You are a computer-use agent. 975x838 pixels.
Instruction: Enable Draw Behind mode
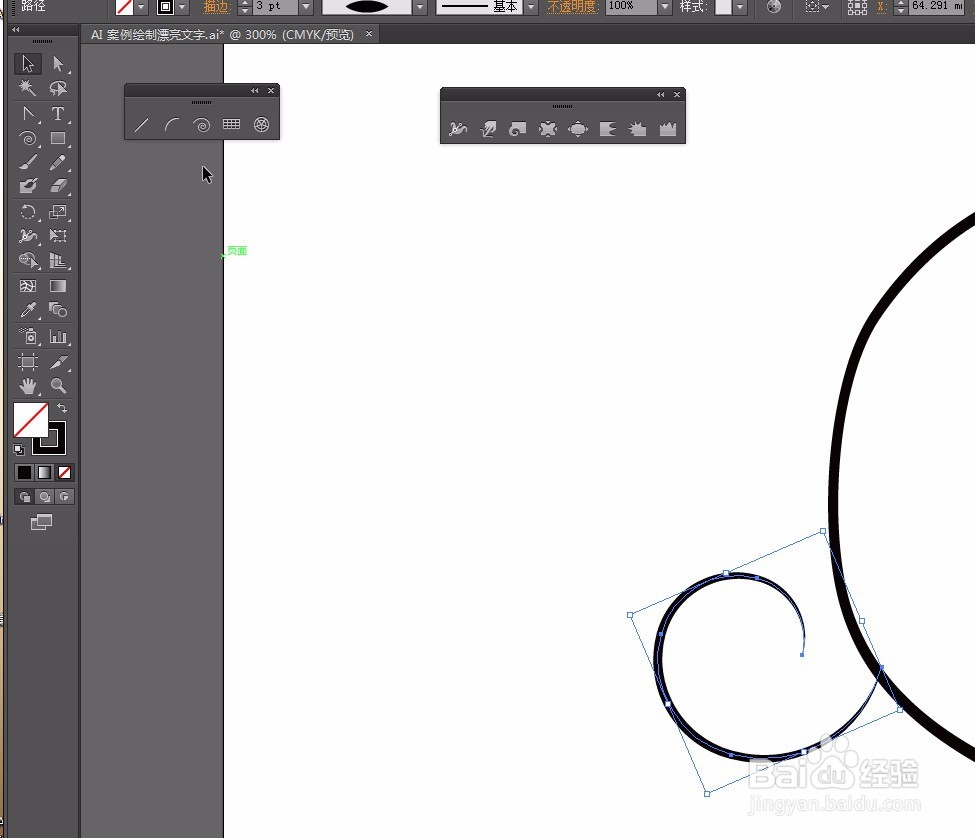pos(44,497)
